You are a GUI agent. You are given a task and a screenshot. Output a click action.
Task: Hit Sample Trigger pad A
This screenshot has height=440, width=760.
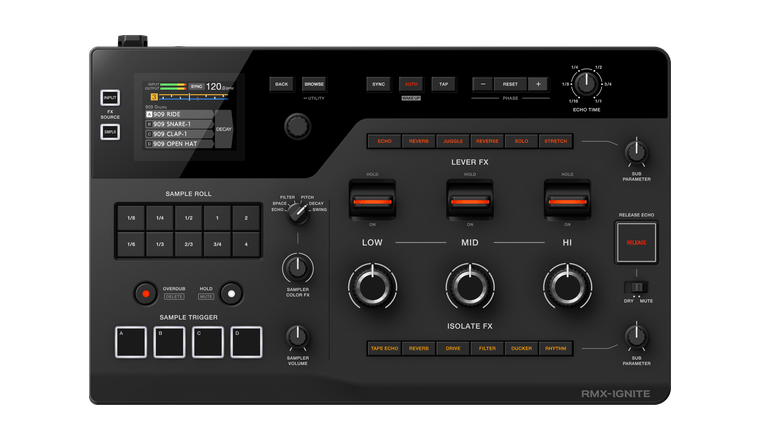click(x=132, y=343)
